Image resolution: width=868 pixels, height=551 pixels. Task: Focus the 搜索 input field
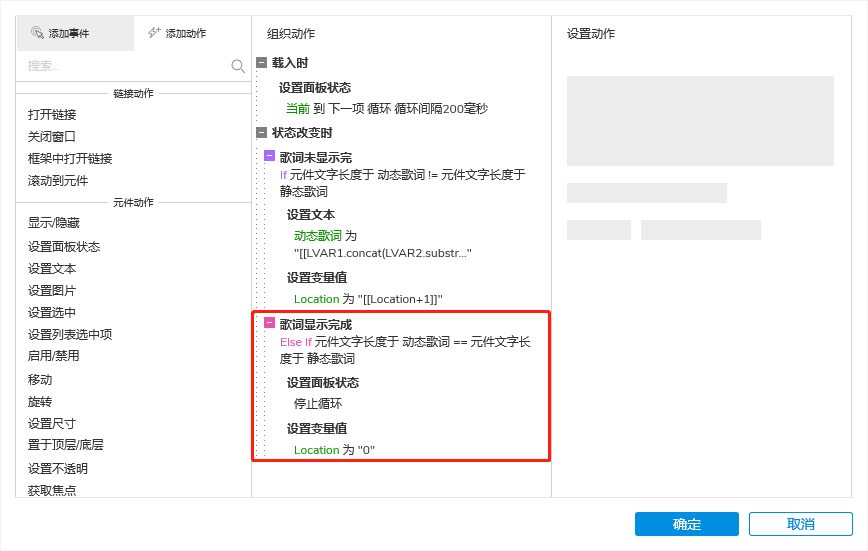(125, 66)
